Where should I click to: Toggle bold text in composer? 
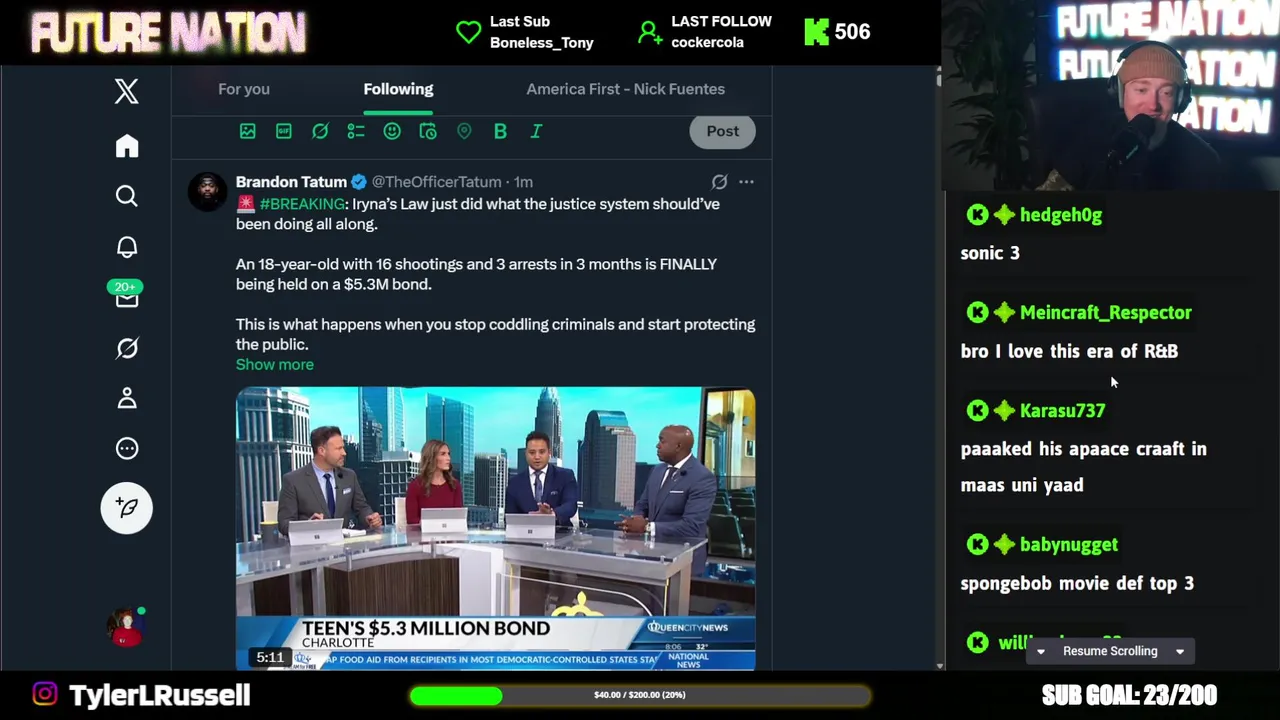pos(500,131)
